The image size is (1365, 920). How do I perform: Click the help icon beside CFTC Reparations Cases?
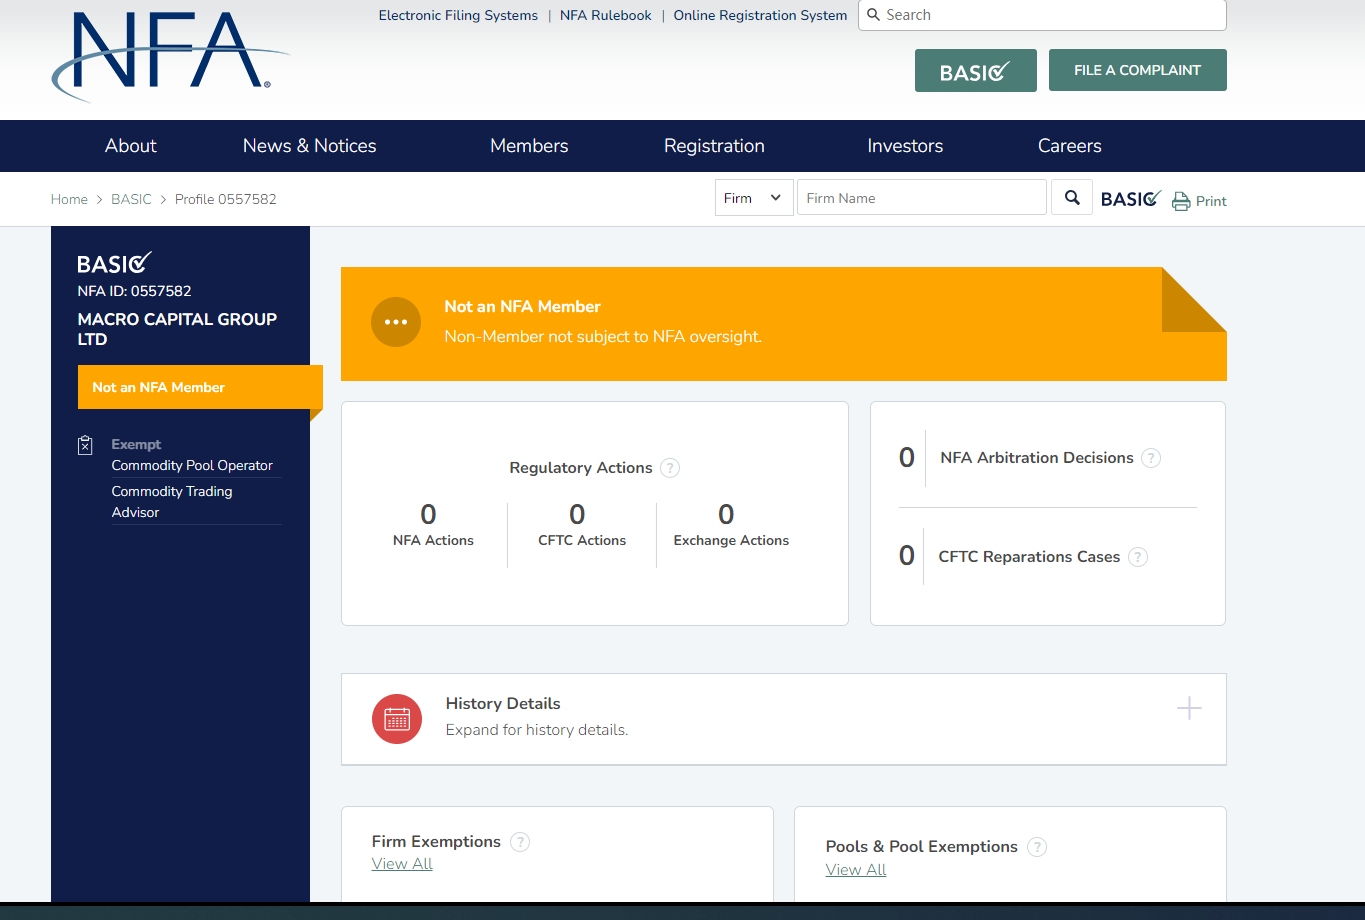click(x=1138, y=557)
